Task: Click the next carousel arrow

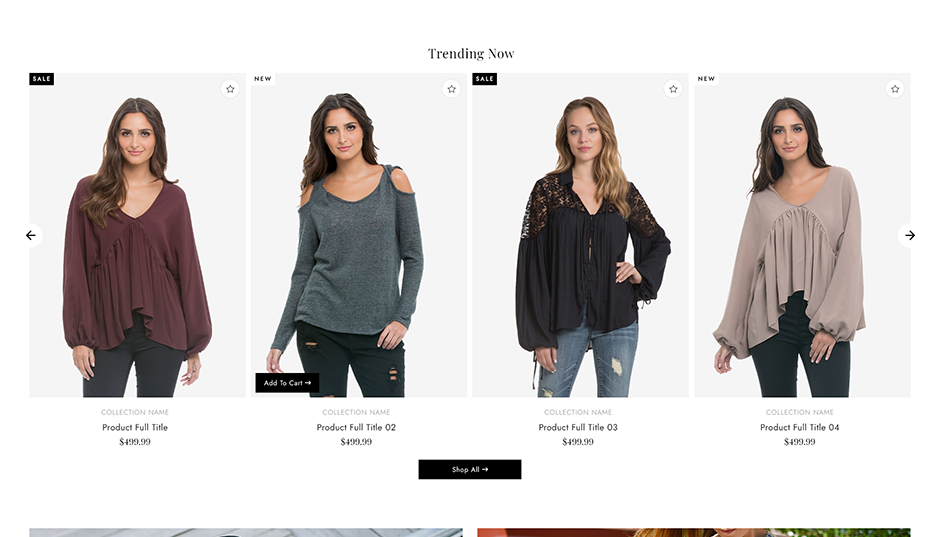Action: [909, 236]
